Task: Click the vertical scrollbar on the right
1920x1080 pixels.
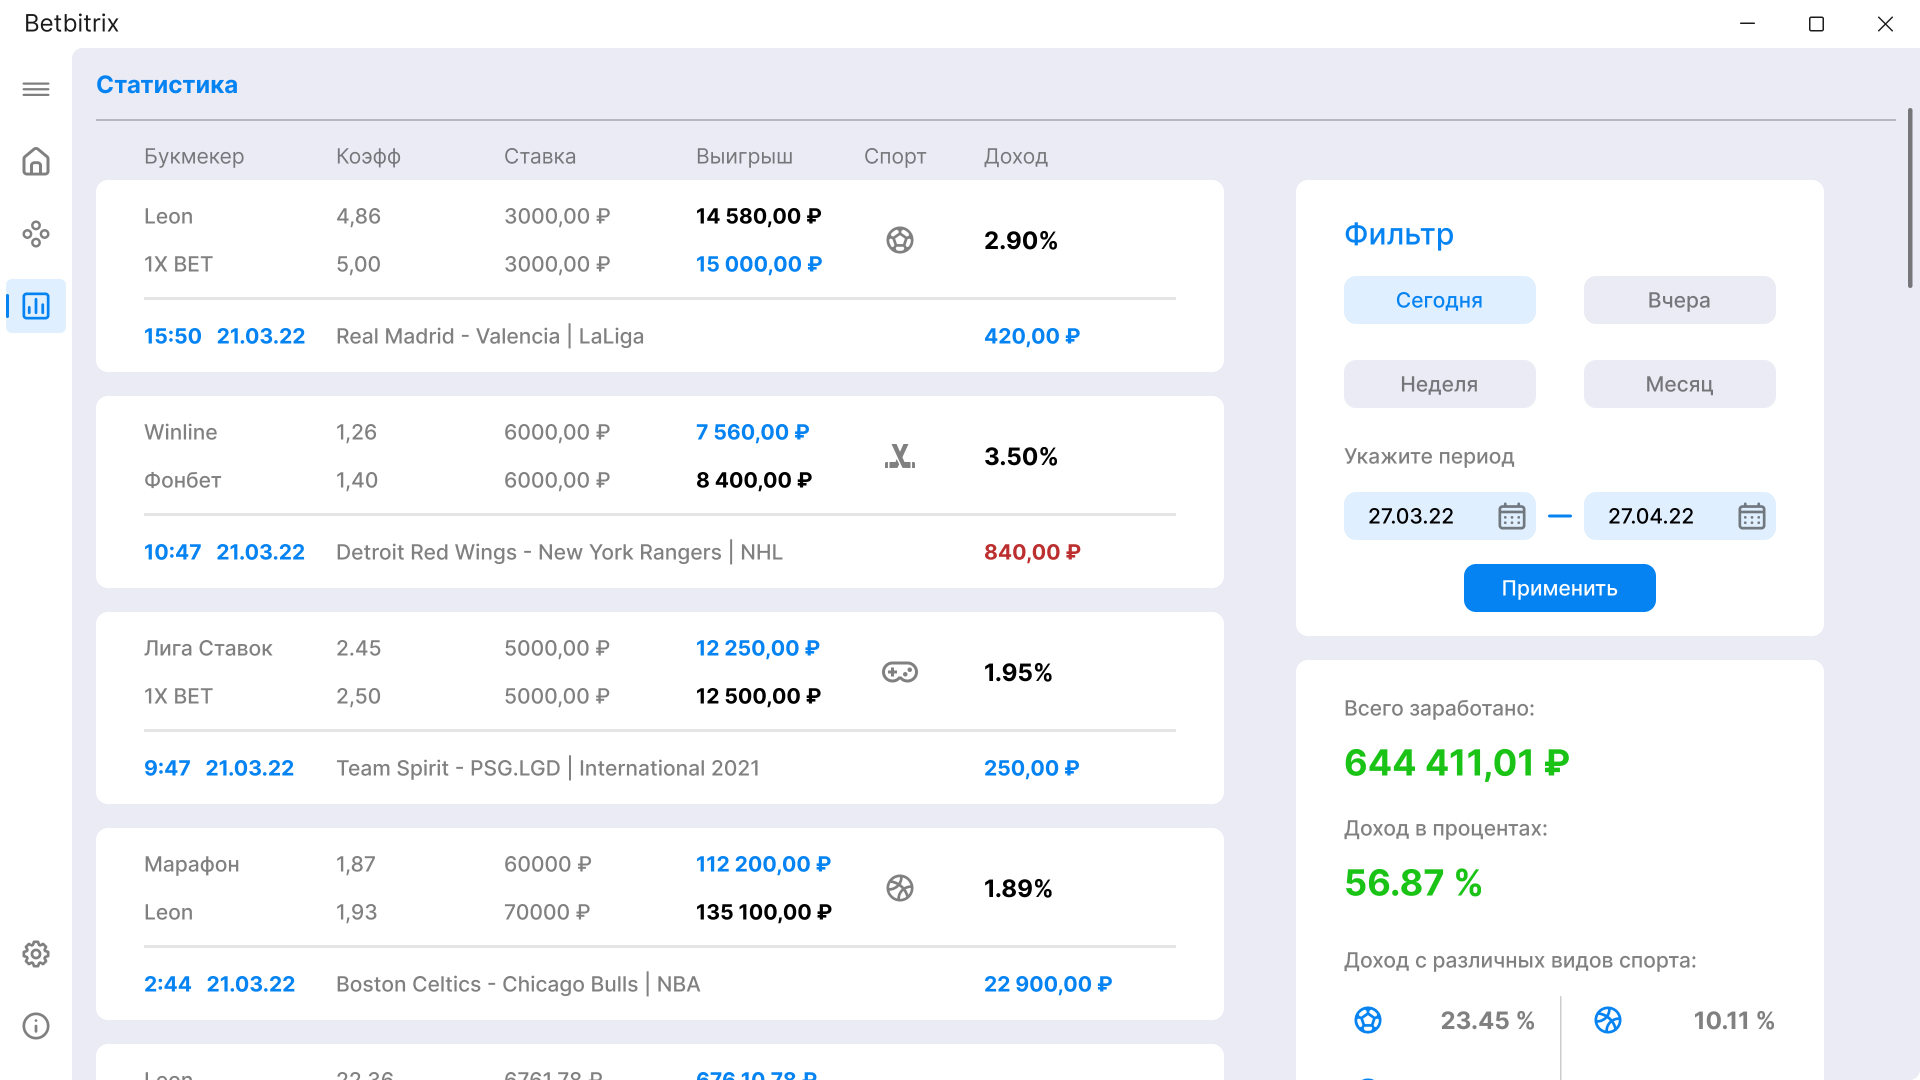Action: tap(1909, 198)
